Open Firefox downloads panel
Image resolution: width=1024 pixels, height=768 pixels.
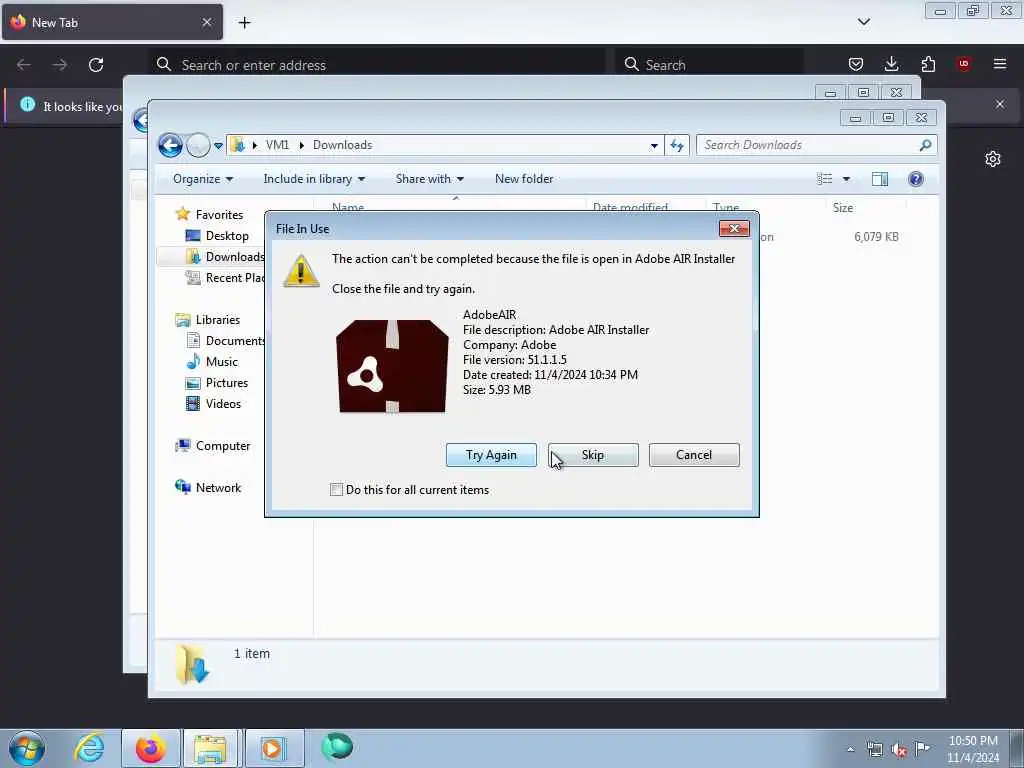coord(891,64)
